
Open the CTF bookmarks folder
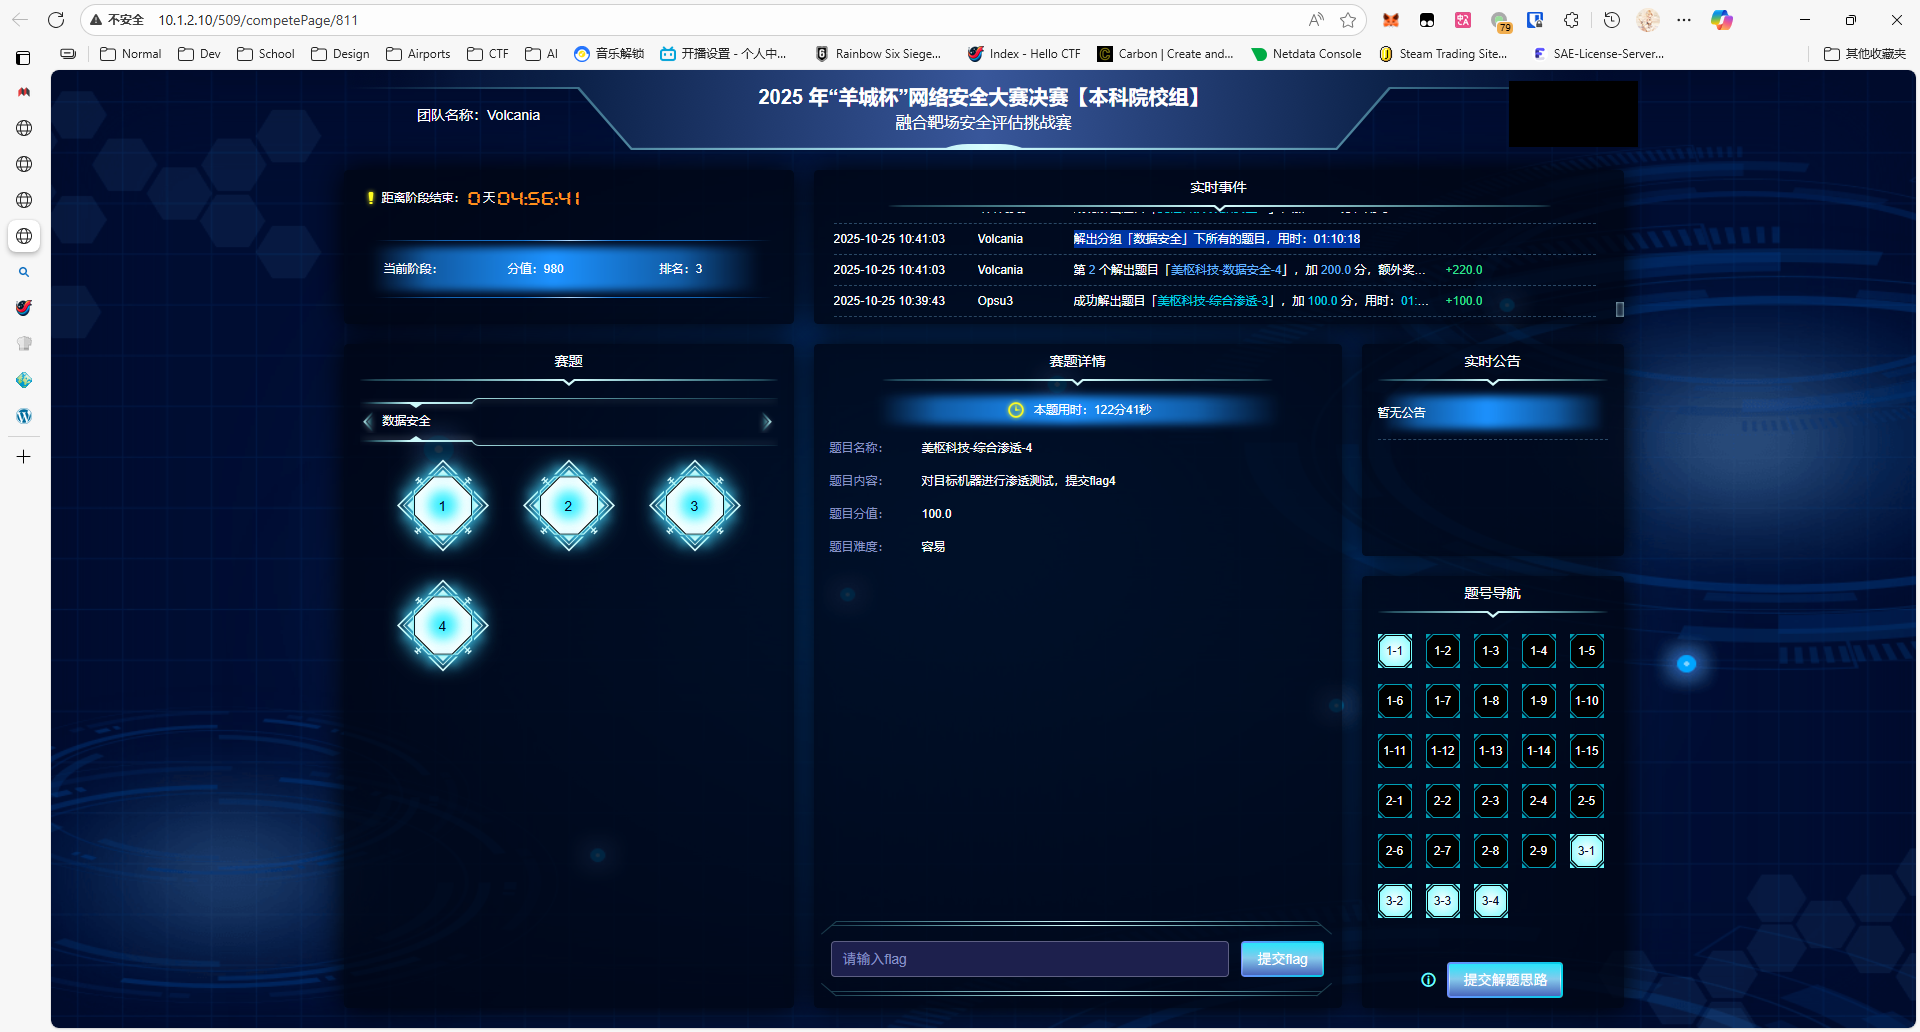(x=488, y=54)
